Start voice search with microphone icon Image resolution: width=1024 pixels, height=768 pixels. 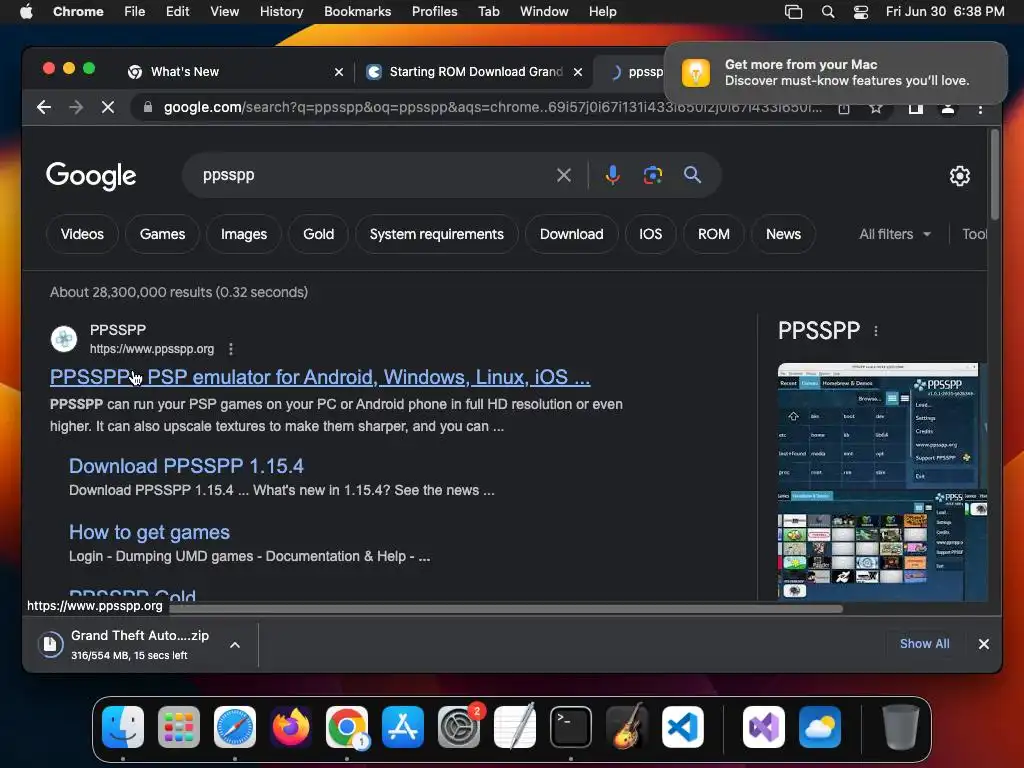point(612,175)
